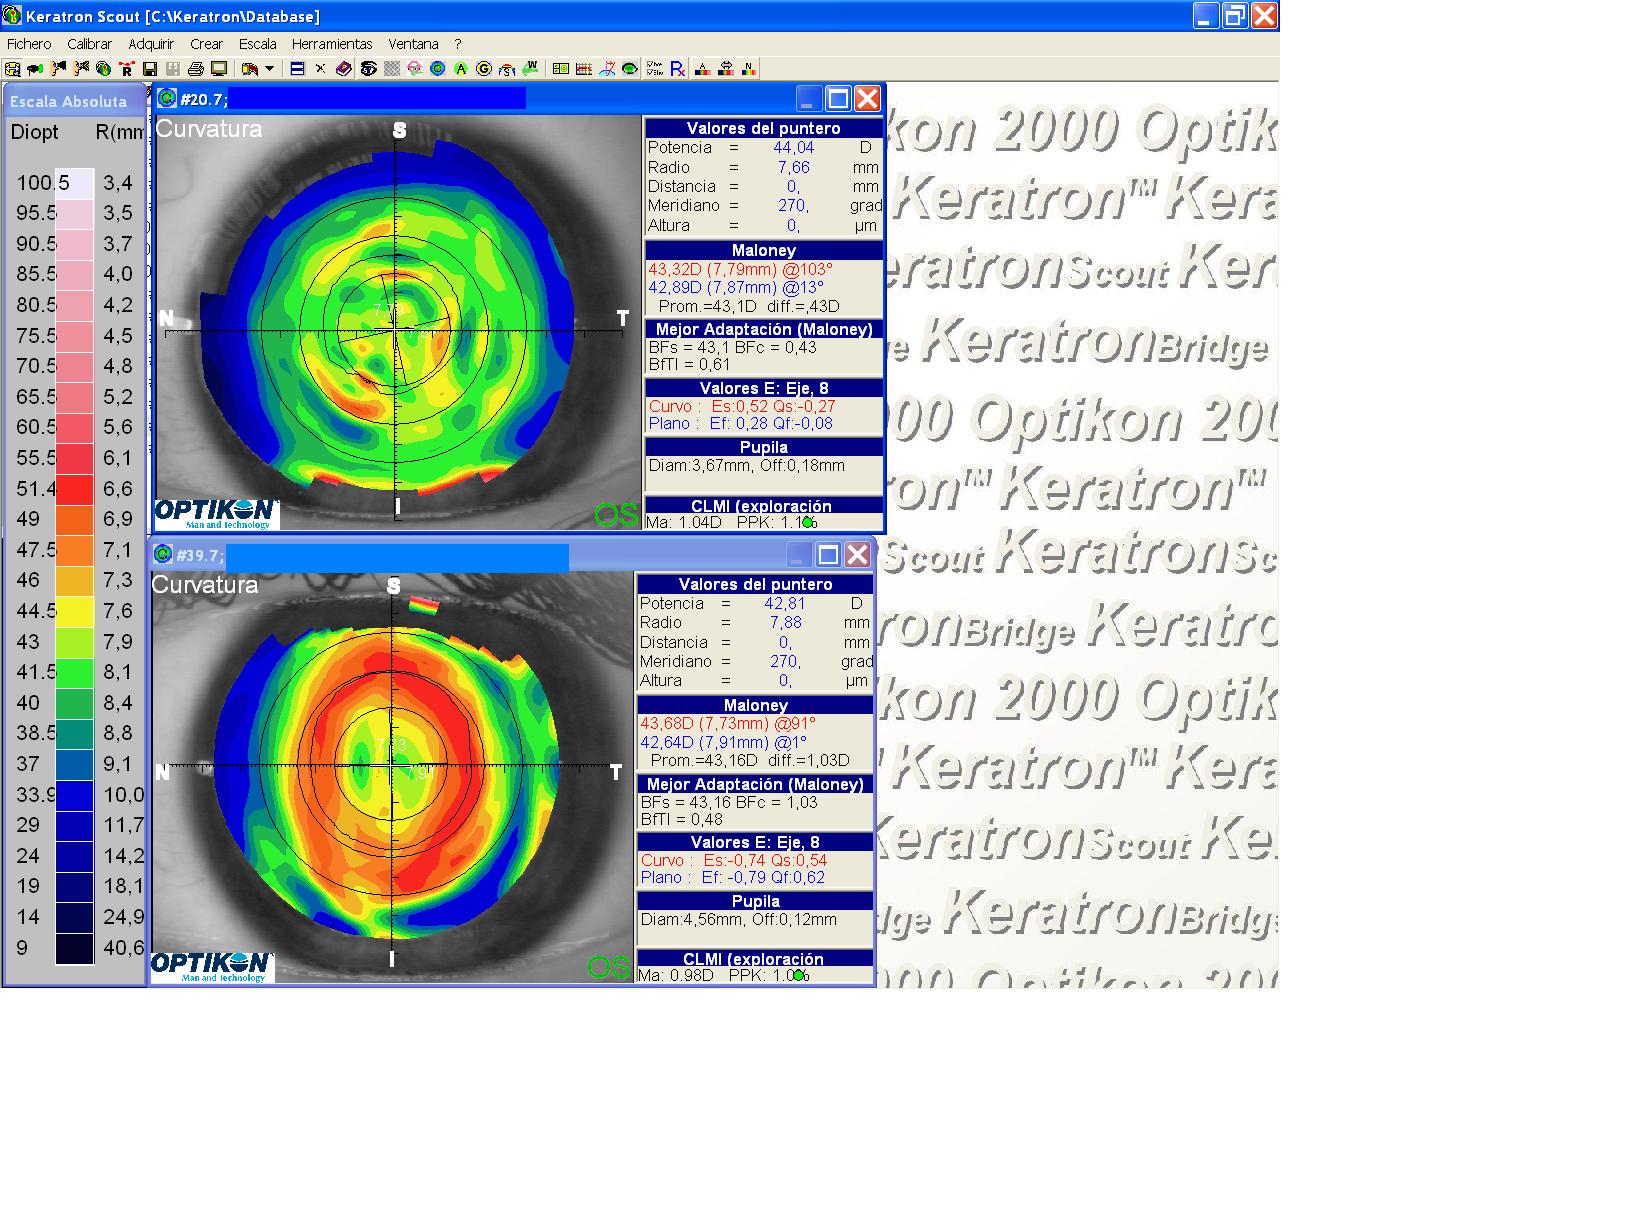Open the purple help book icon

tap(344, 69)
